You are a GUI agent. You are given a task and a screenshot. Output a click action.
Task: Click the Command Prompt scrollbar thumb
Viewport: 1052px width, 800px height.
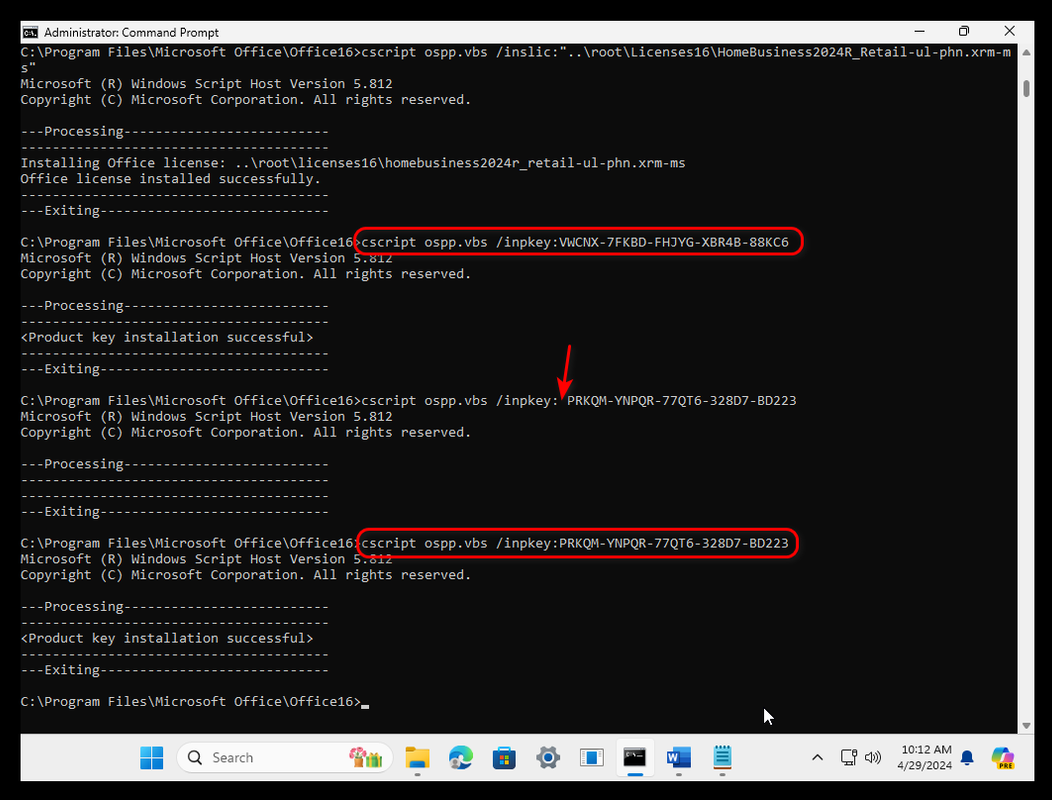tap(1027, 89)
